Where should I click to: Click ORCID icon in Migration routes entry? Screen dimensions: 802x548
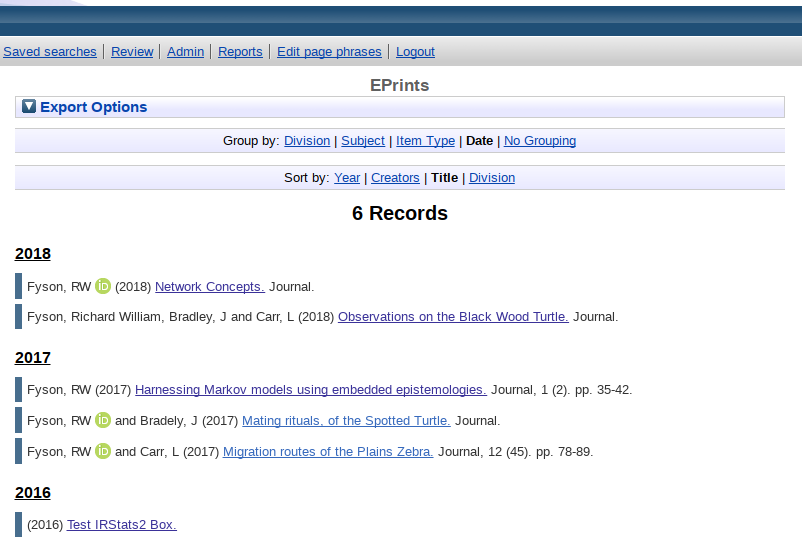pos(103,452)
